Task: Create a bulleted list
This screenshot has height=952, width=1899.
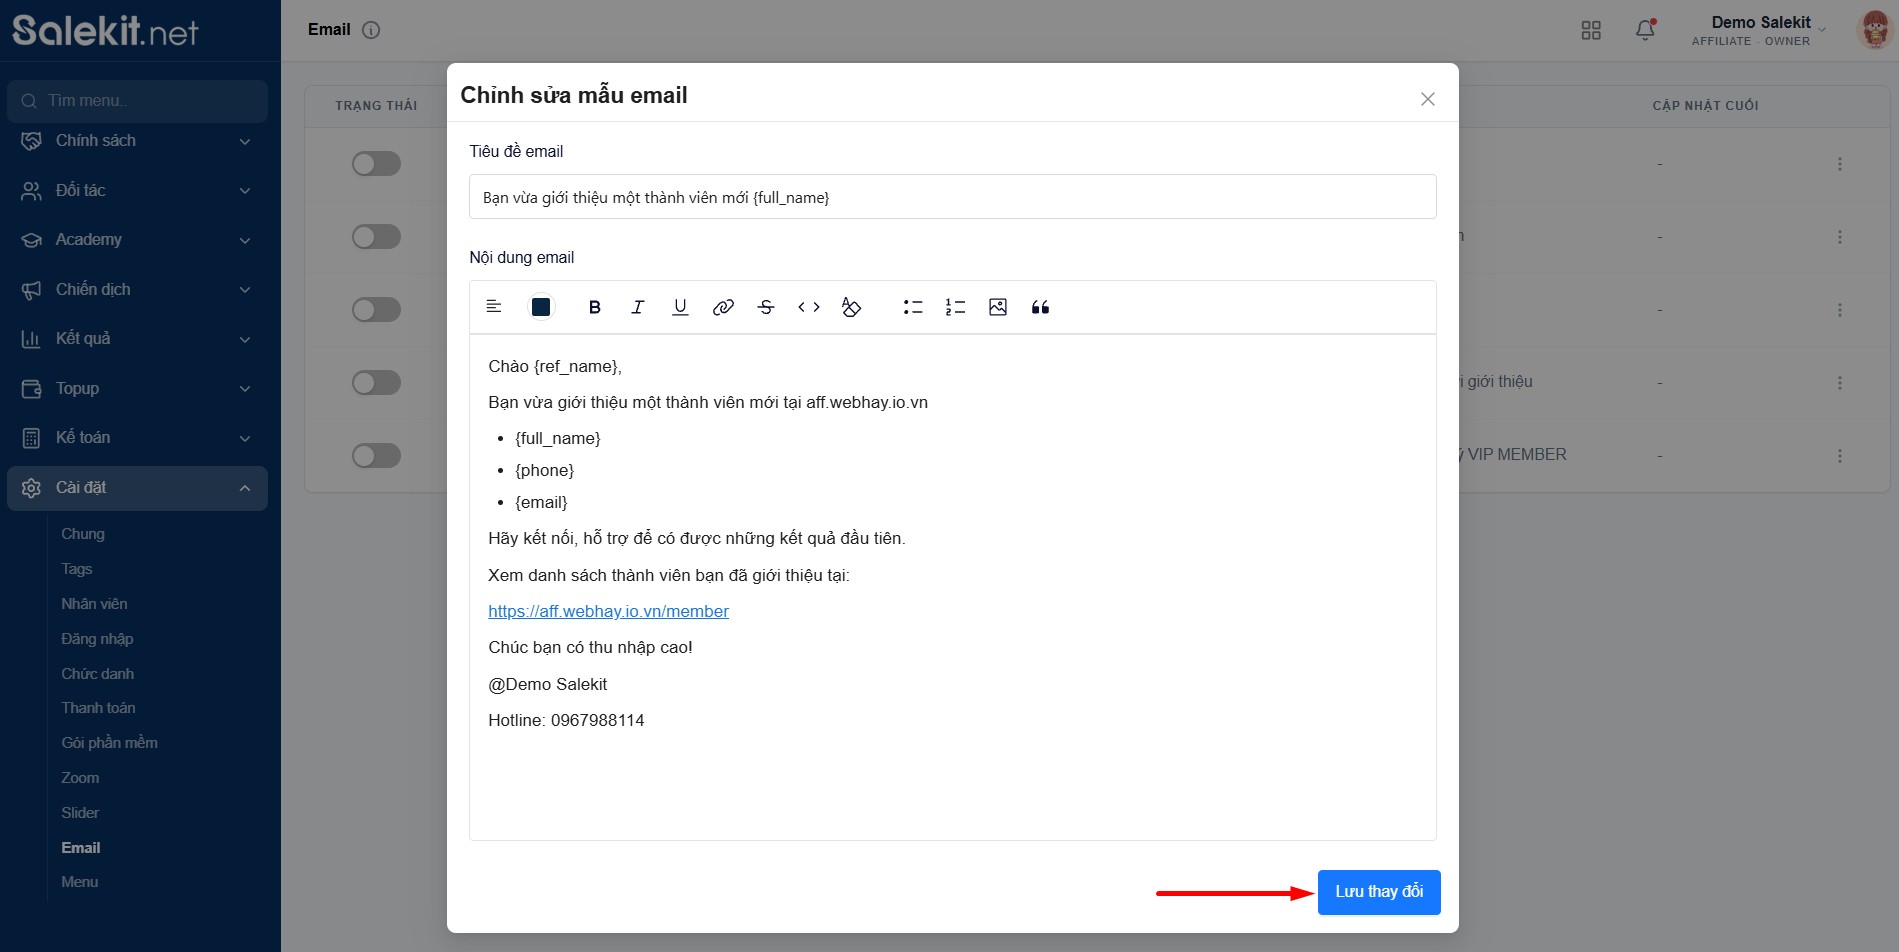Action: tap(912, 307)
